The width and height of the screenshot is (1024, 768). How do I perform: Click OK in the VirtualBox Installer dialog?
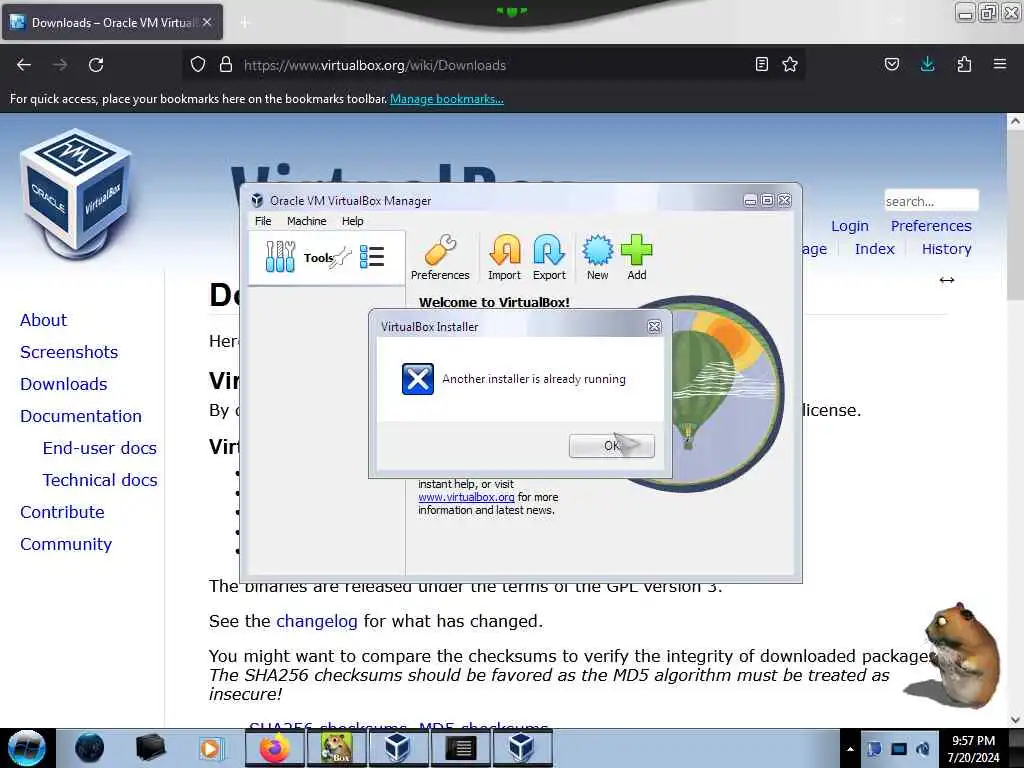coord(611,446)
